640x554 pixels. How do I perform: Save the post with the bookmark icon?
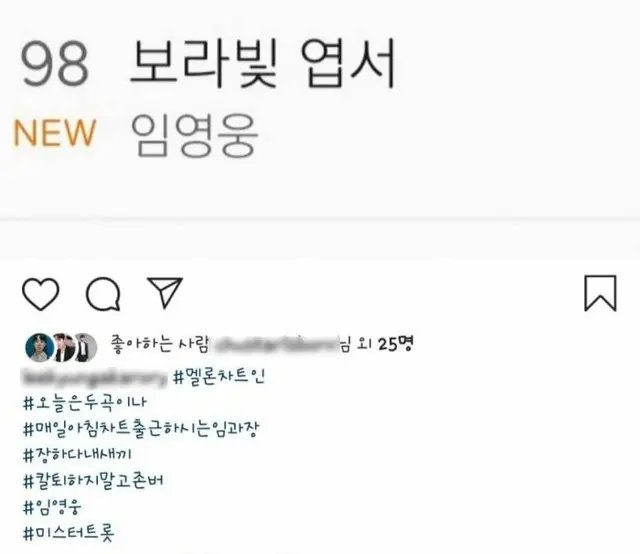click(600, 293)
